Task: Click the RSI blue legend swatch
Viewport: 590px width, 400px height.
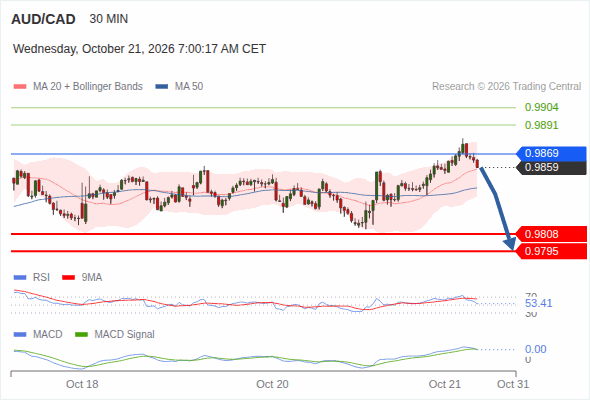Action: [20, 278]
